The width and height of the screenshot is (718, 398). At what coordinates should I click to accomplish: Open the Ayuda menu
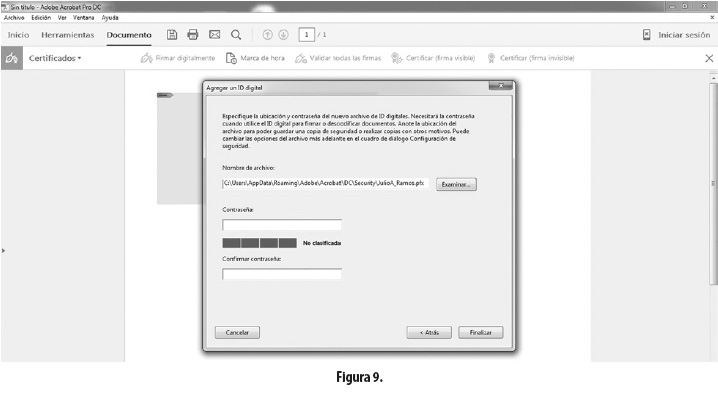point(110,18)
